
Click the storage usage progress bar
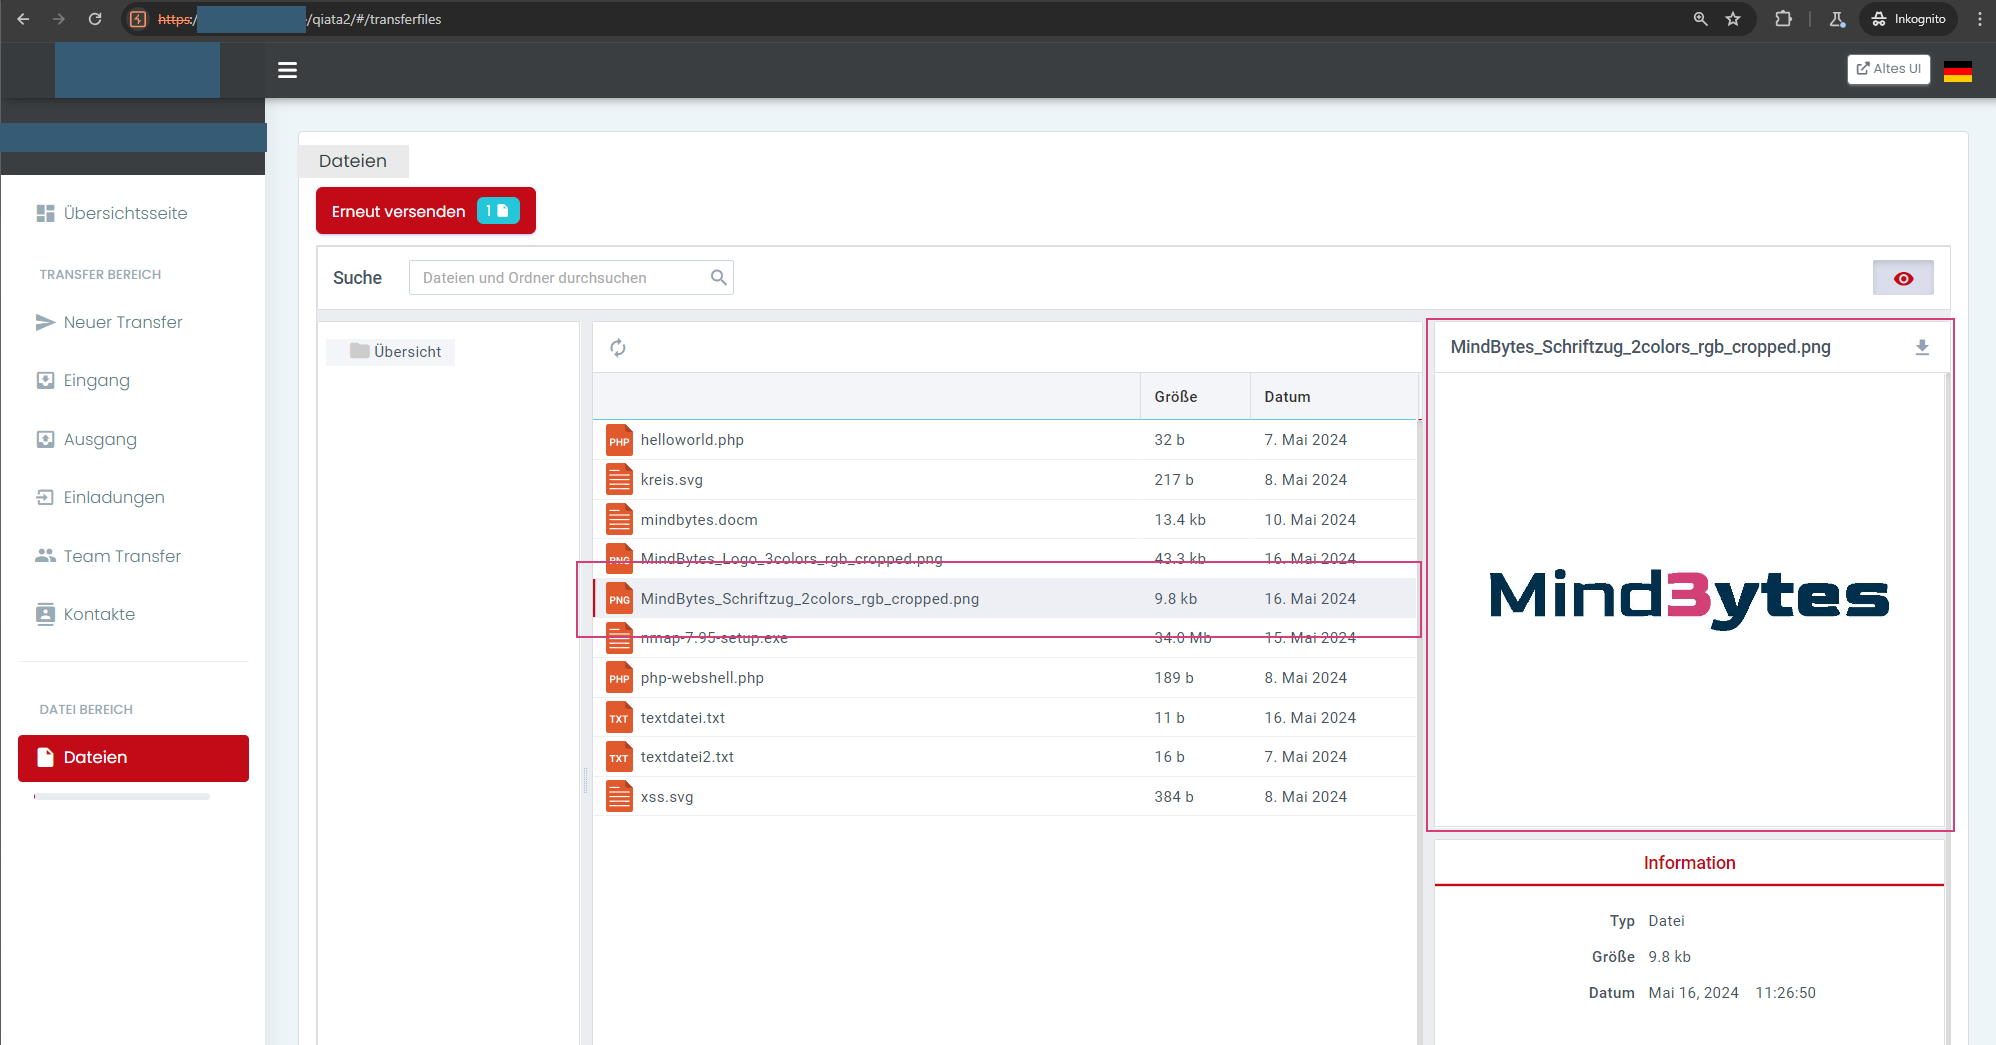[122, 797]
